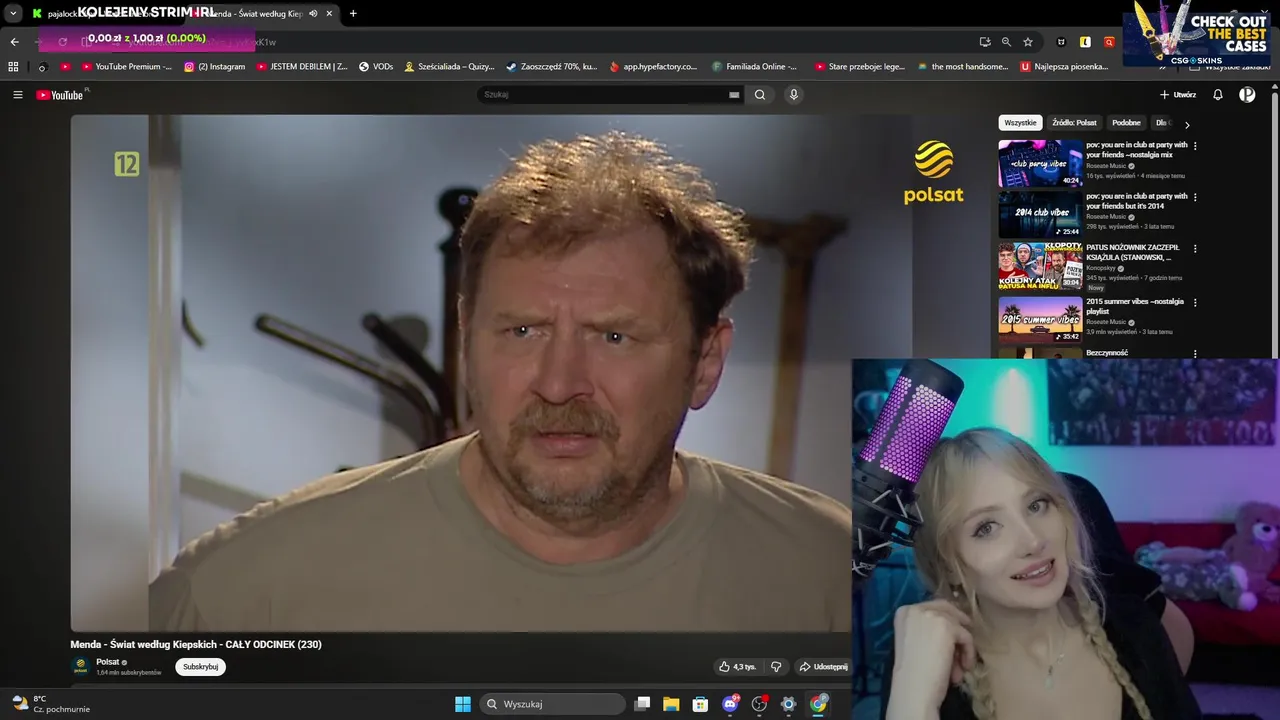The image size is (1280, 720).
Task: Select the 'Wszystkie' filter chip
Action: pyautogui.click(x=1020, y=123)
